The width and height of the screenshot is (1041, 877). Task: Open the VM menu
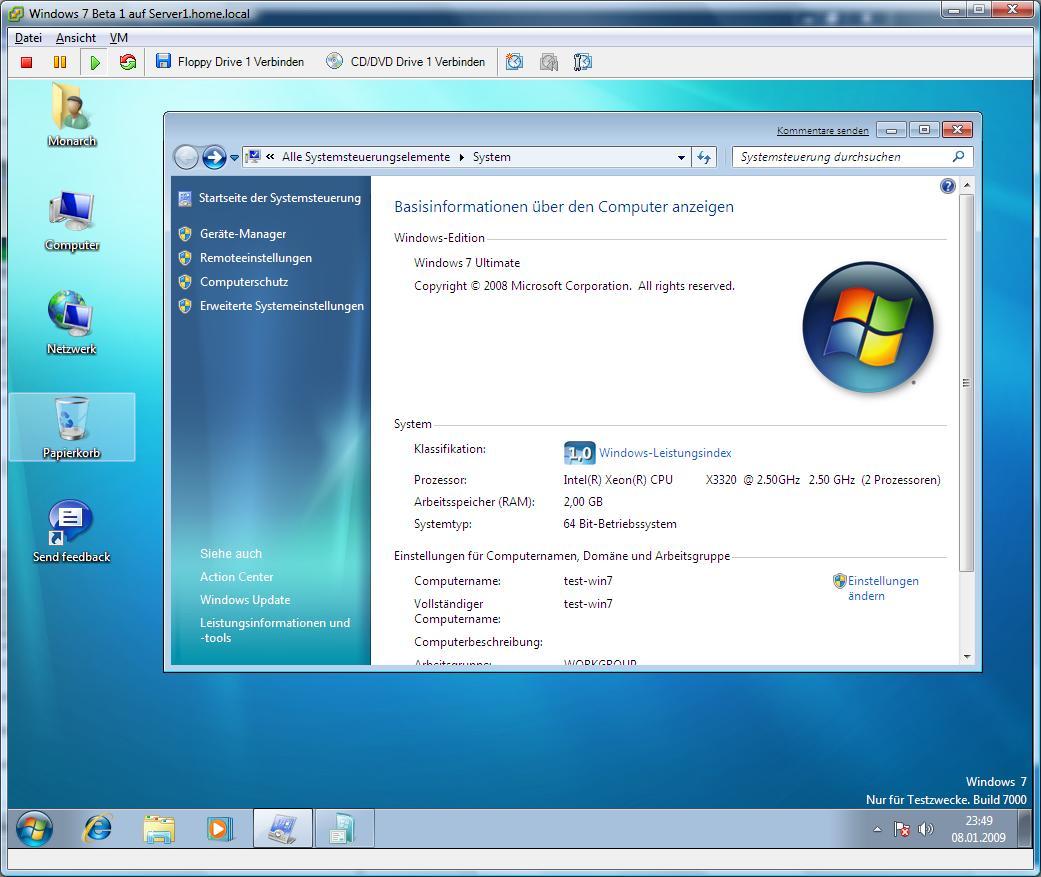pos(119,38)
